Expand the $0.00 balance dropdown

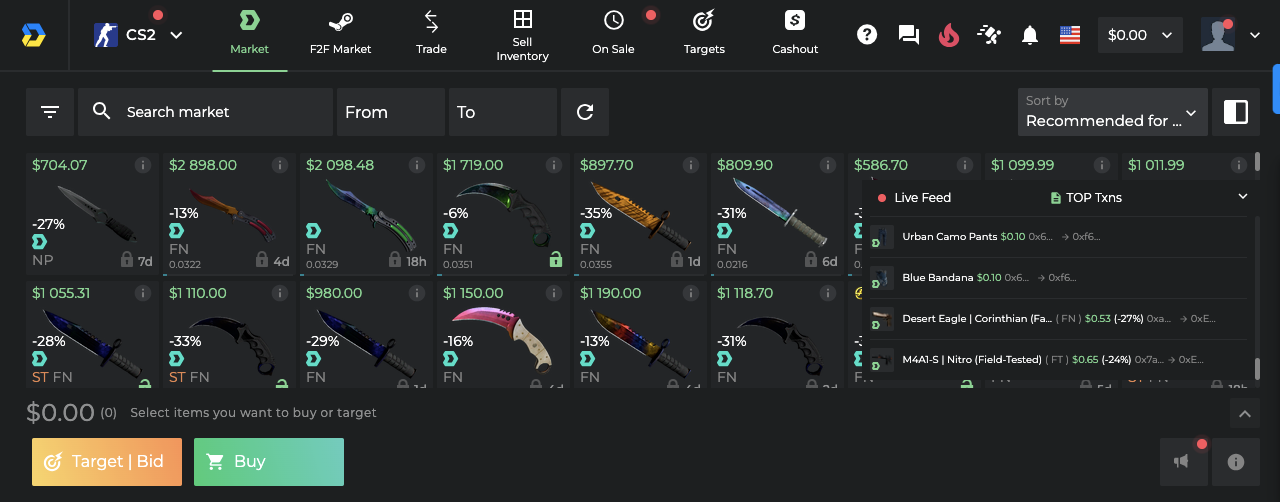1140,35
